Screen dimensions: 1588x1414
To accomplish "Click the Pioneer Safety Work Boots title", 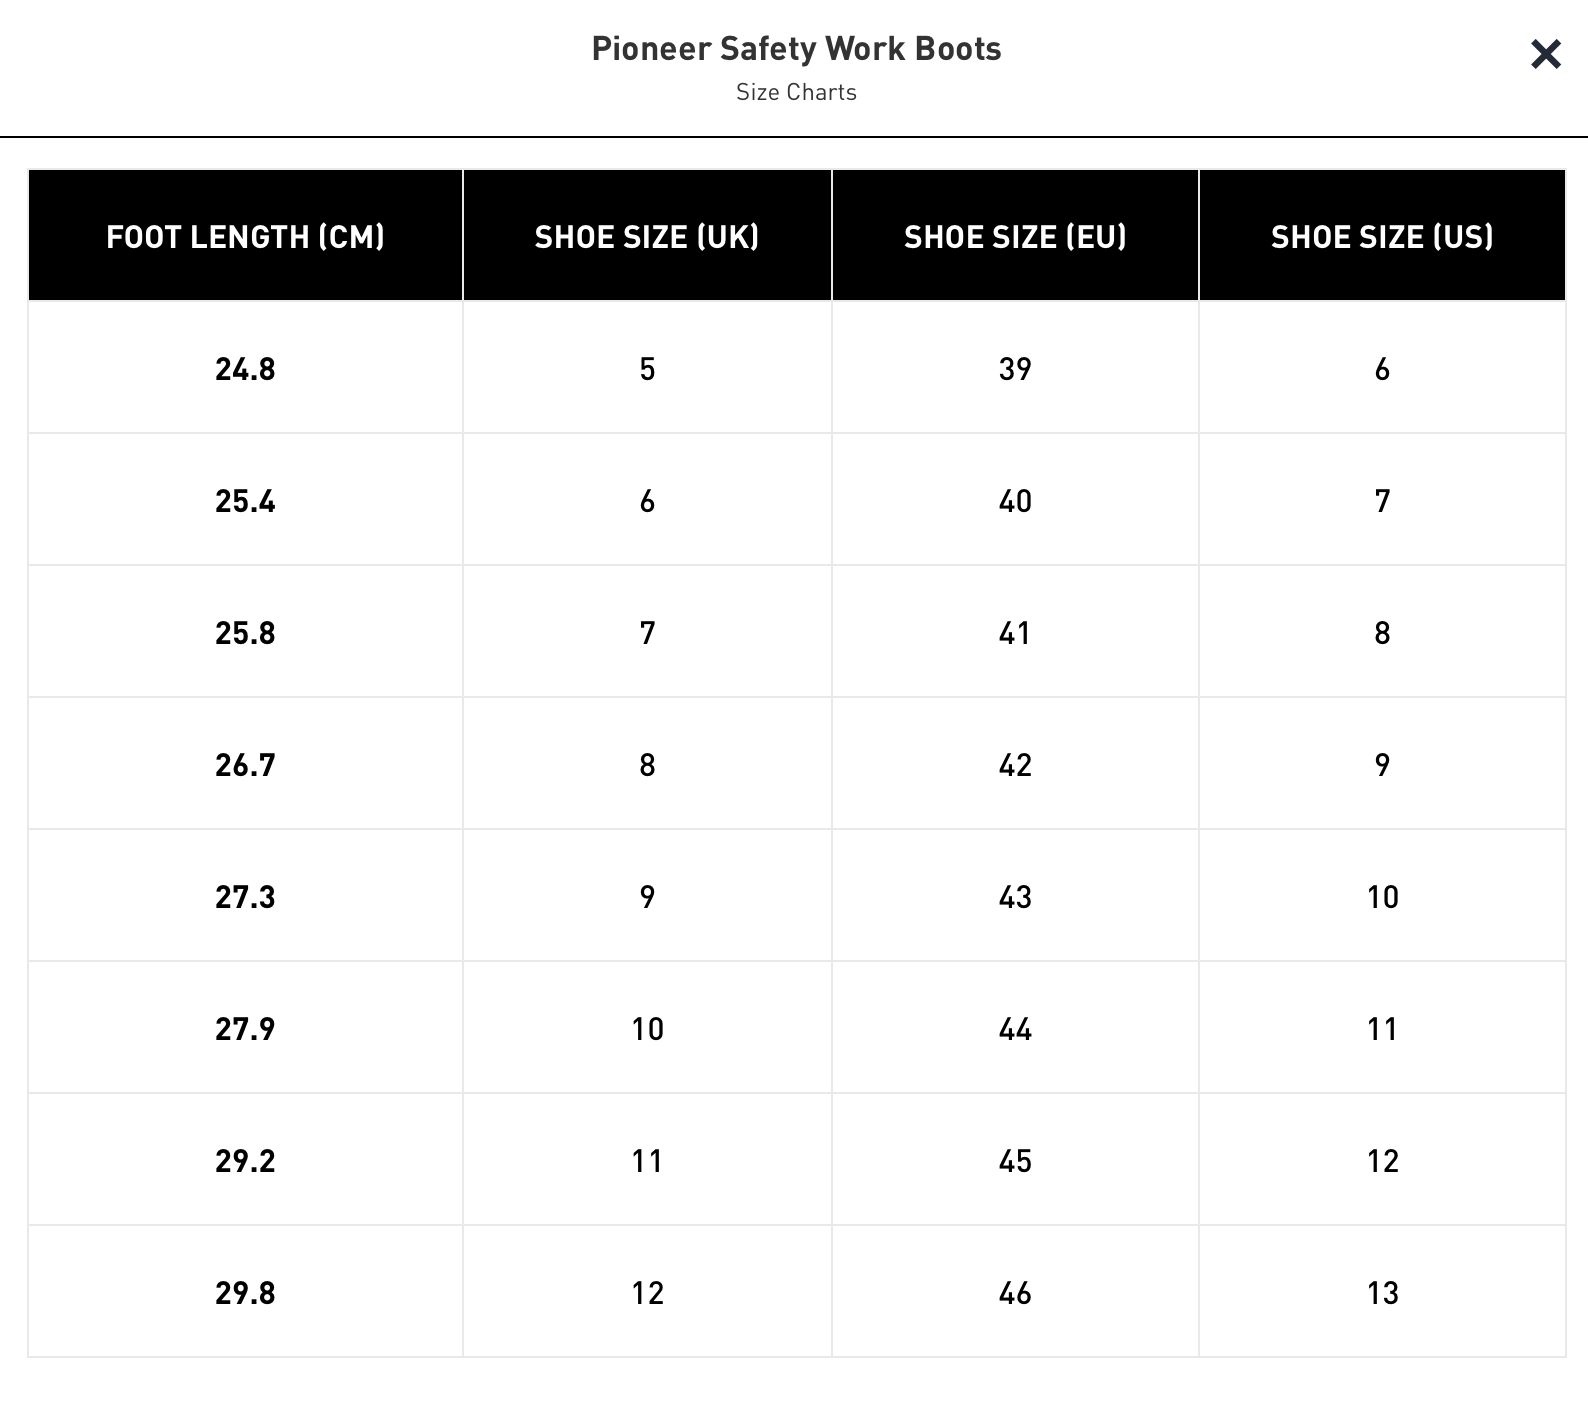I will click(x=796, y=48).
